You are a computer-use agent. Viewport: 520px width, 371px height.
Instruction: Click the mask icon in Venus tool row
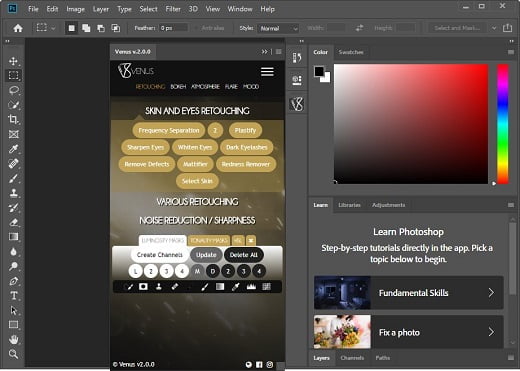coord(143,287)
